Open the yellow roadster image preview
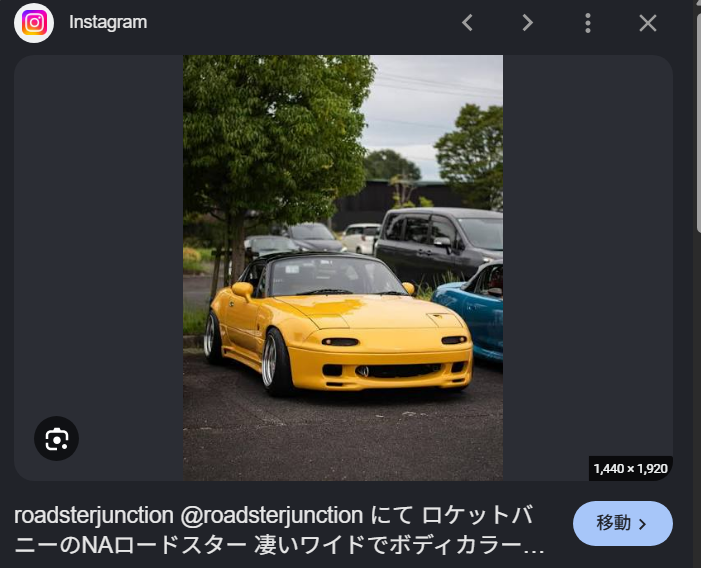The width and height of the screenshot is (701, 568). pos(343,268)
